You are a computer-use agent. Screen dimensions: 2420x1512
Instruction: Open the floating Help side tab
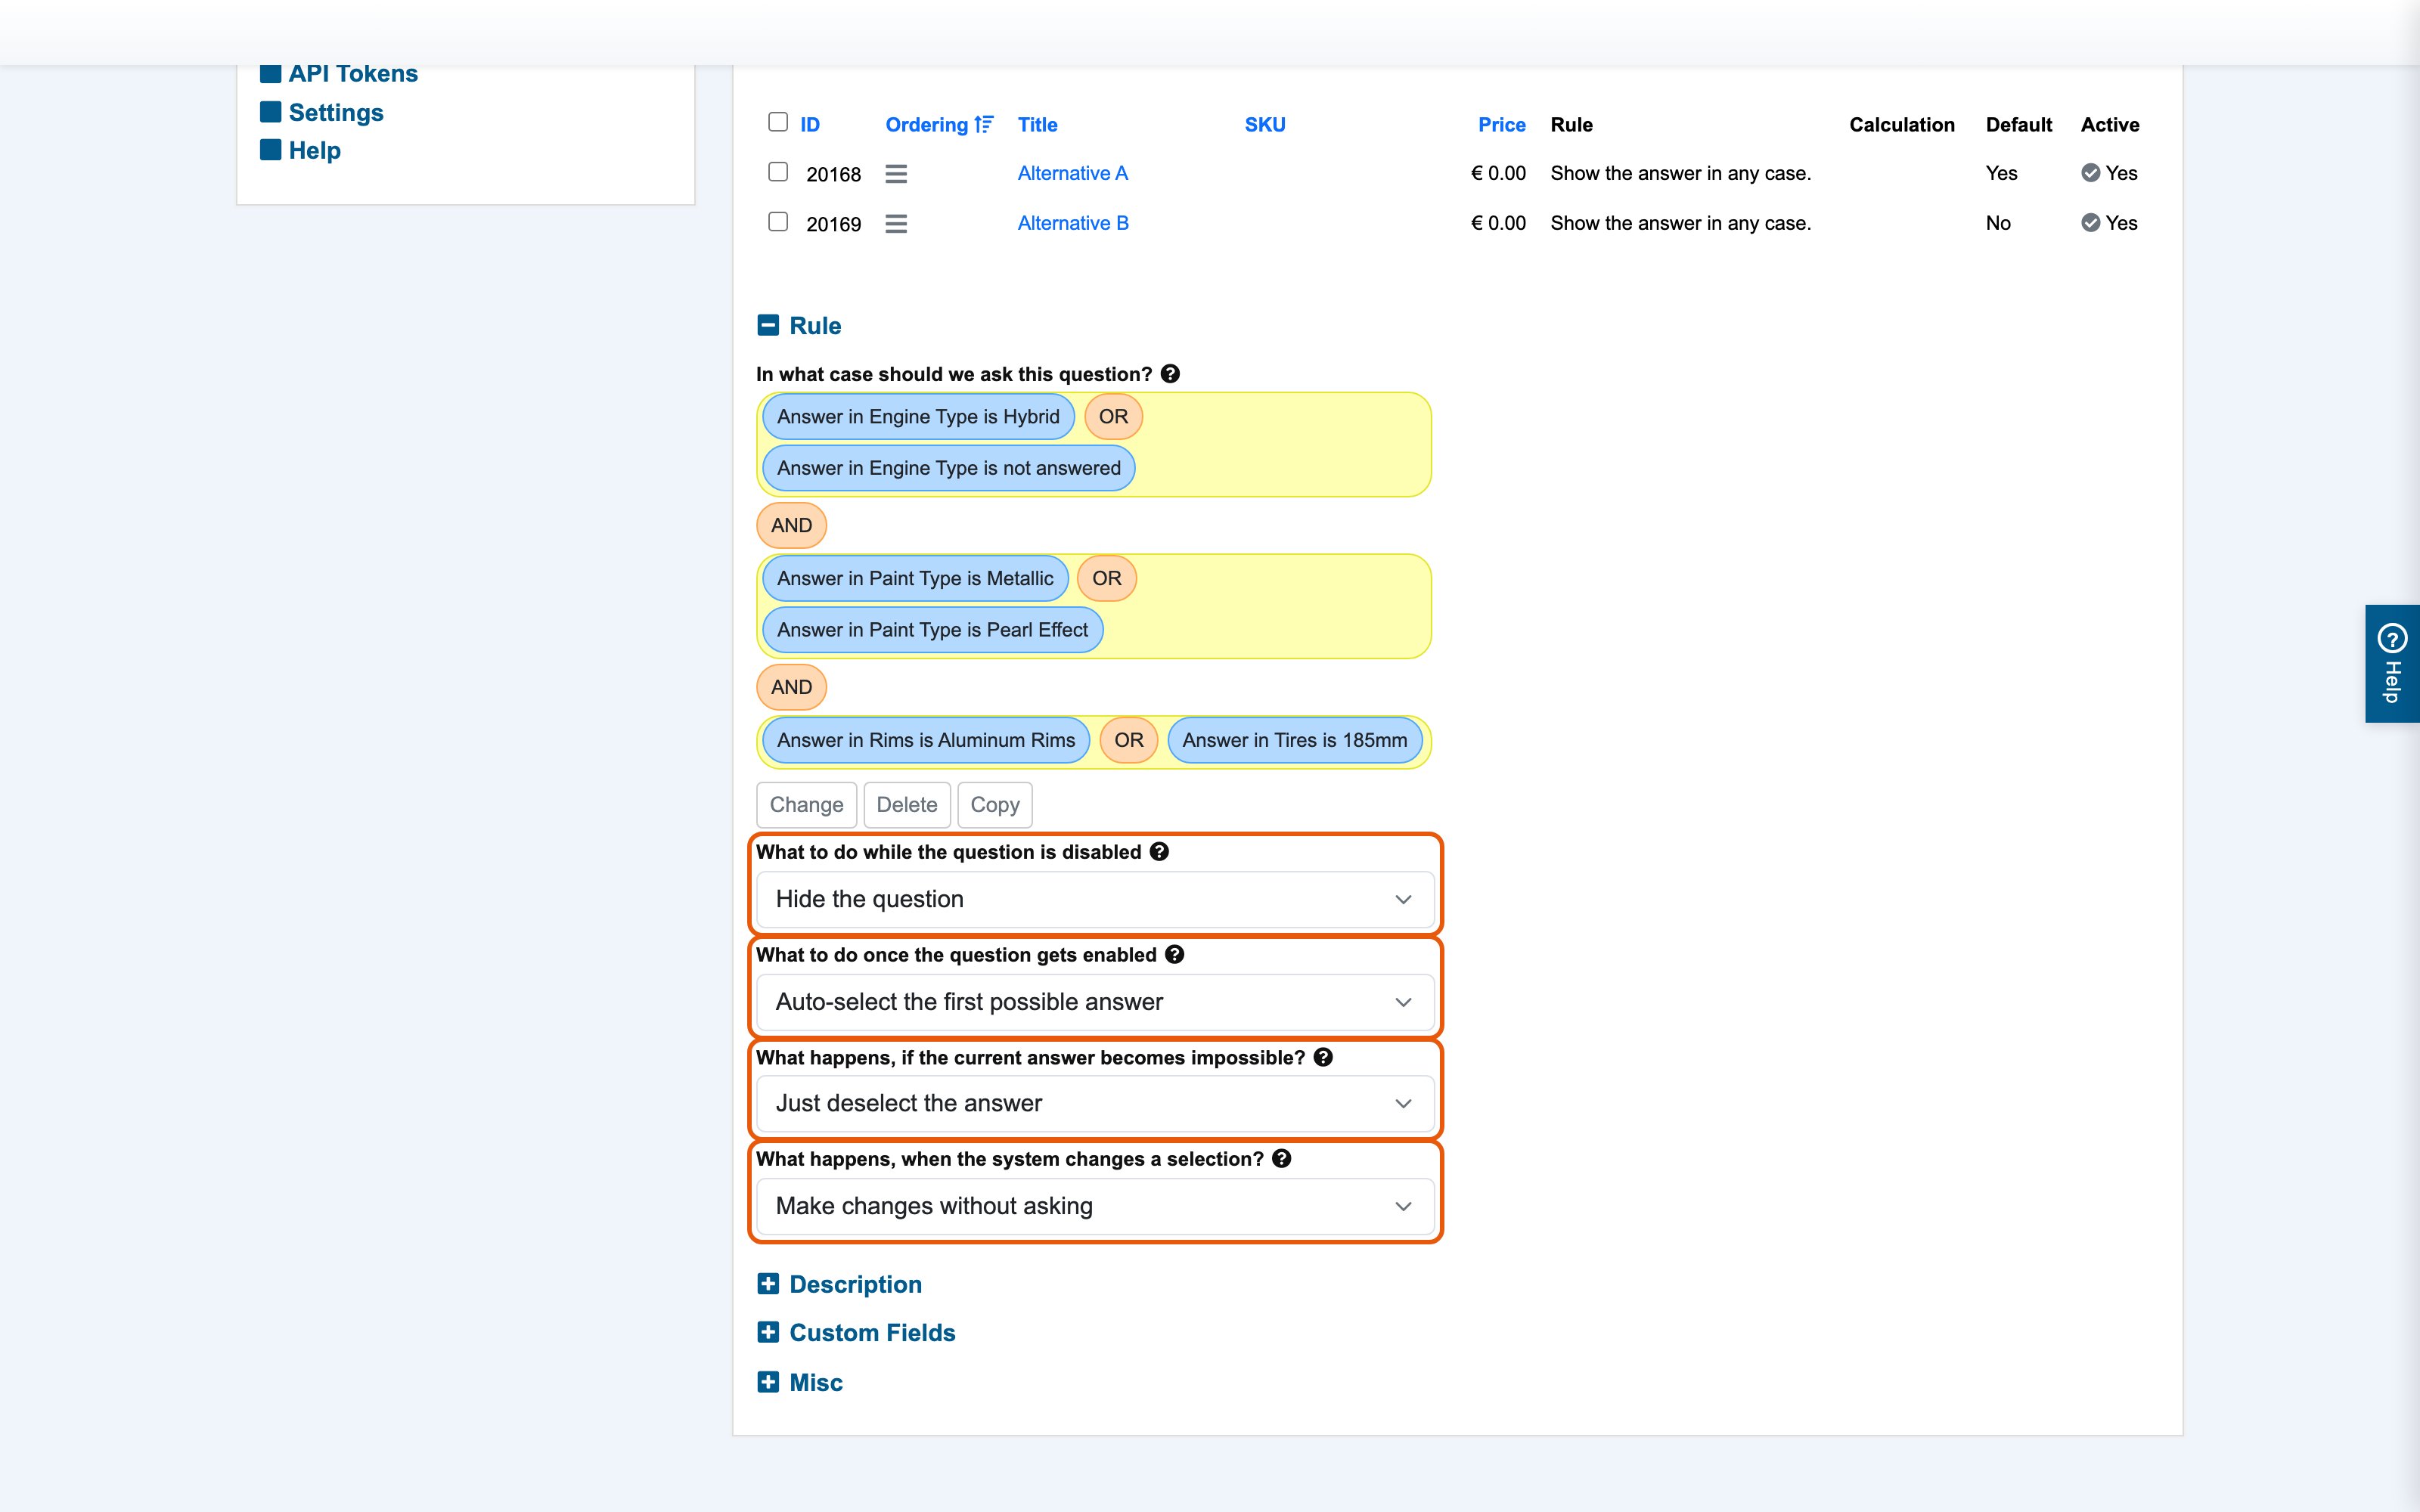pos(2392,663)
